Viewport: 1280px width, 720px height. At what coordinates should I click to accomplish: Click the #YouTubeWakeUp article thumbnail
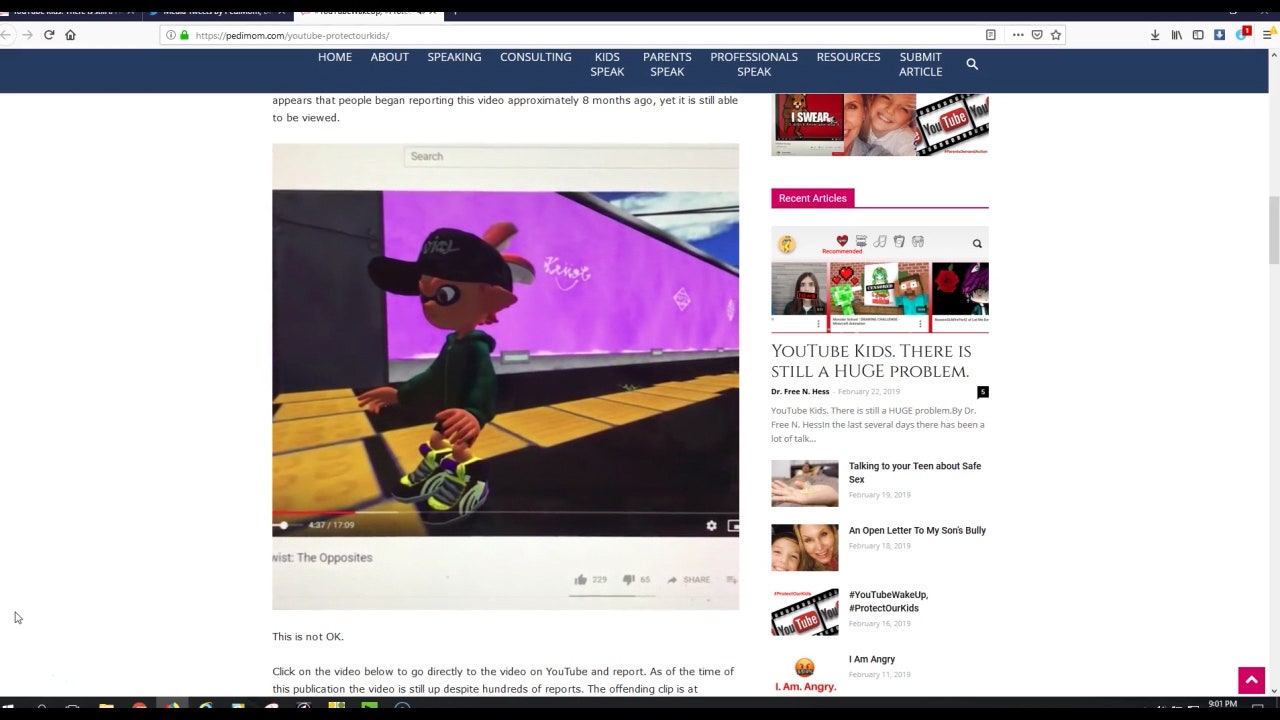[805, 612]
